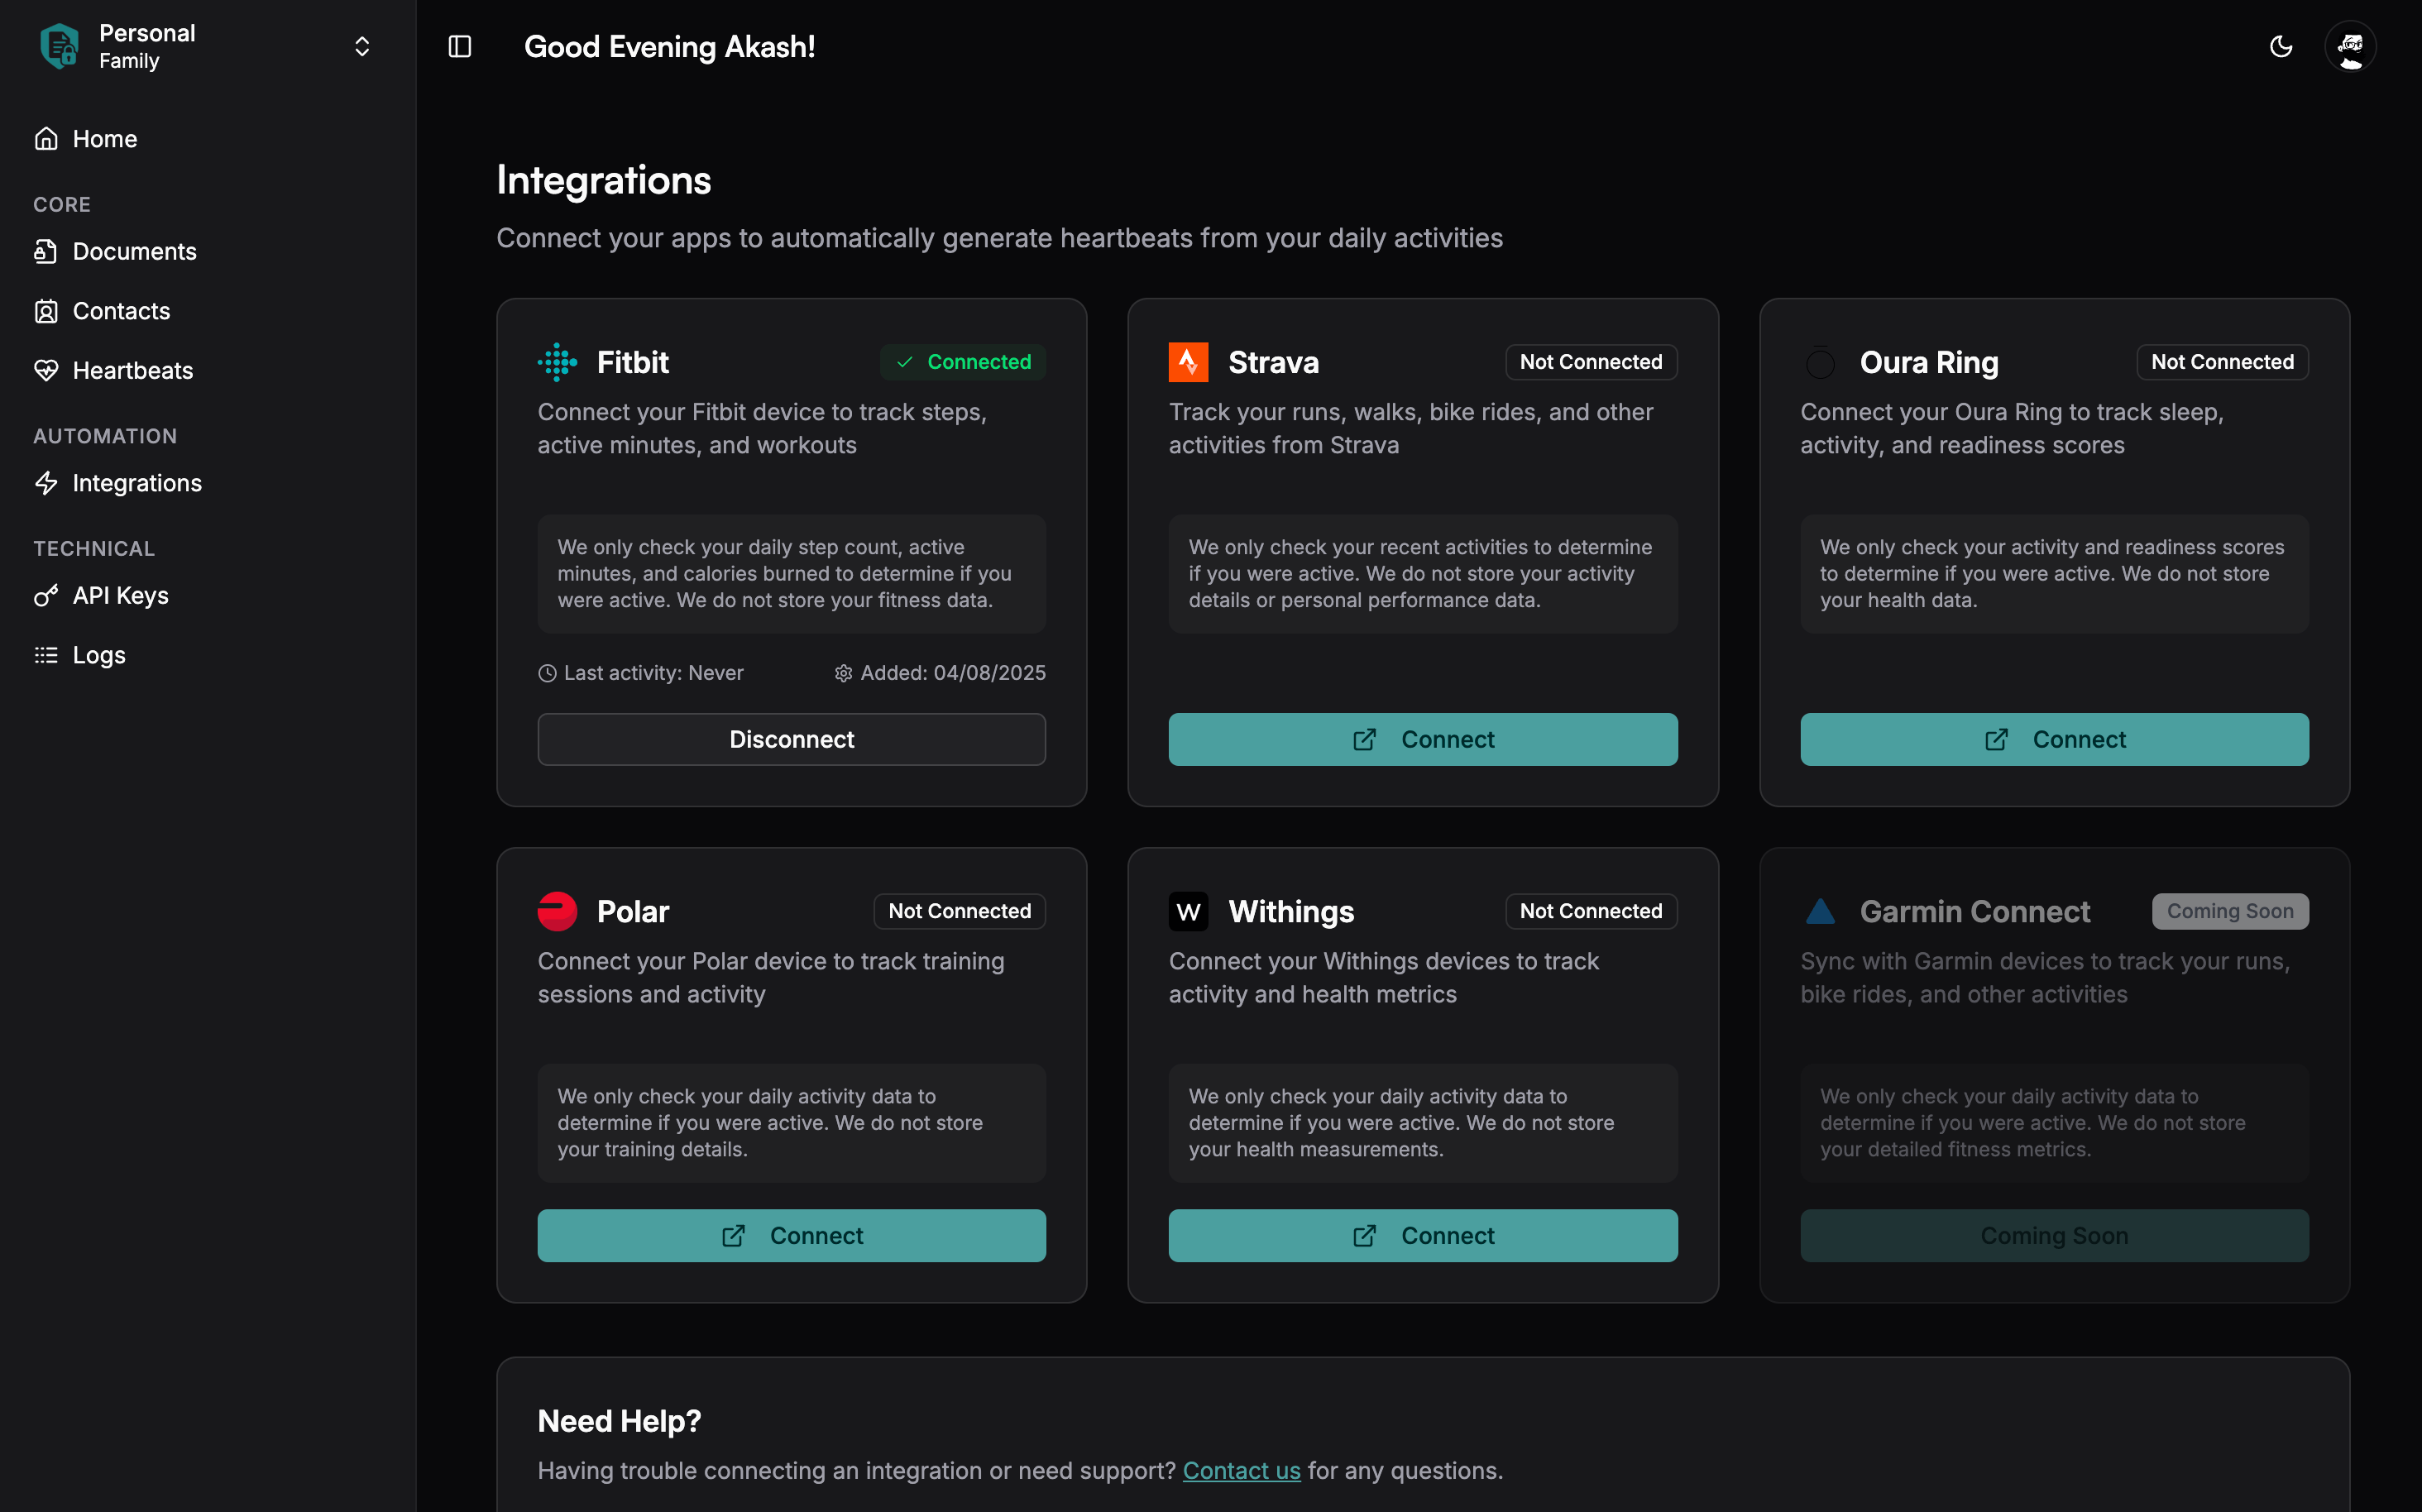Go to API Keys page
This screenshot has height=1512, width=2422.
[x=120, y=595]
